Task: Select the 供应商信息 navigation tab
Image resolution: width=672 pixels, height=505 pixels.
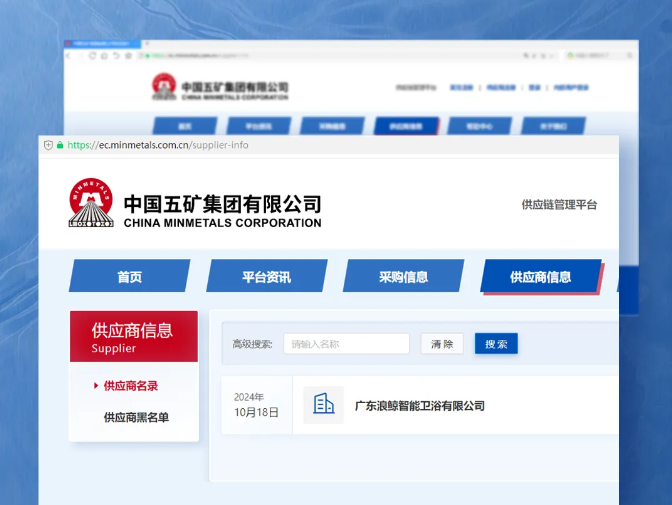Action: (x=541, y=277)
